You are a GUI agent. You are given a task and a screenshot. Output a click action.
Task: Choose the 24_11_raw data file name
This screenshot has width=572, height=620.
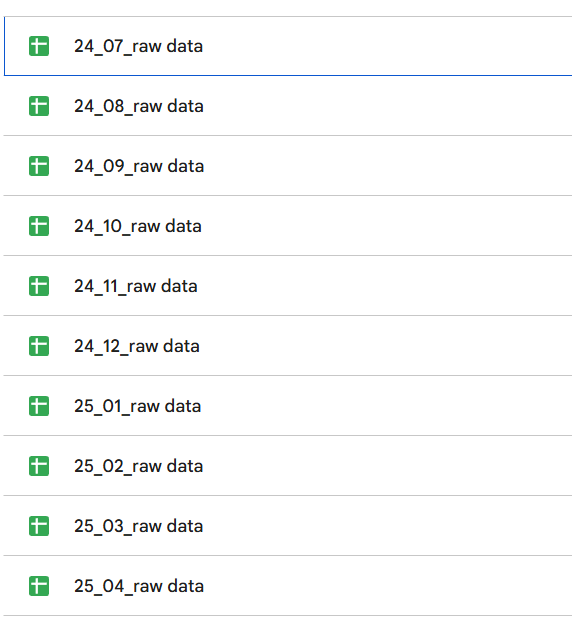coord(136,287)
